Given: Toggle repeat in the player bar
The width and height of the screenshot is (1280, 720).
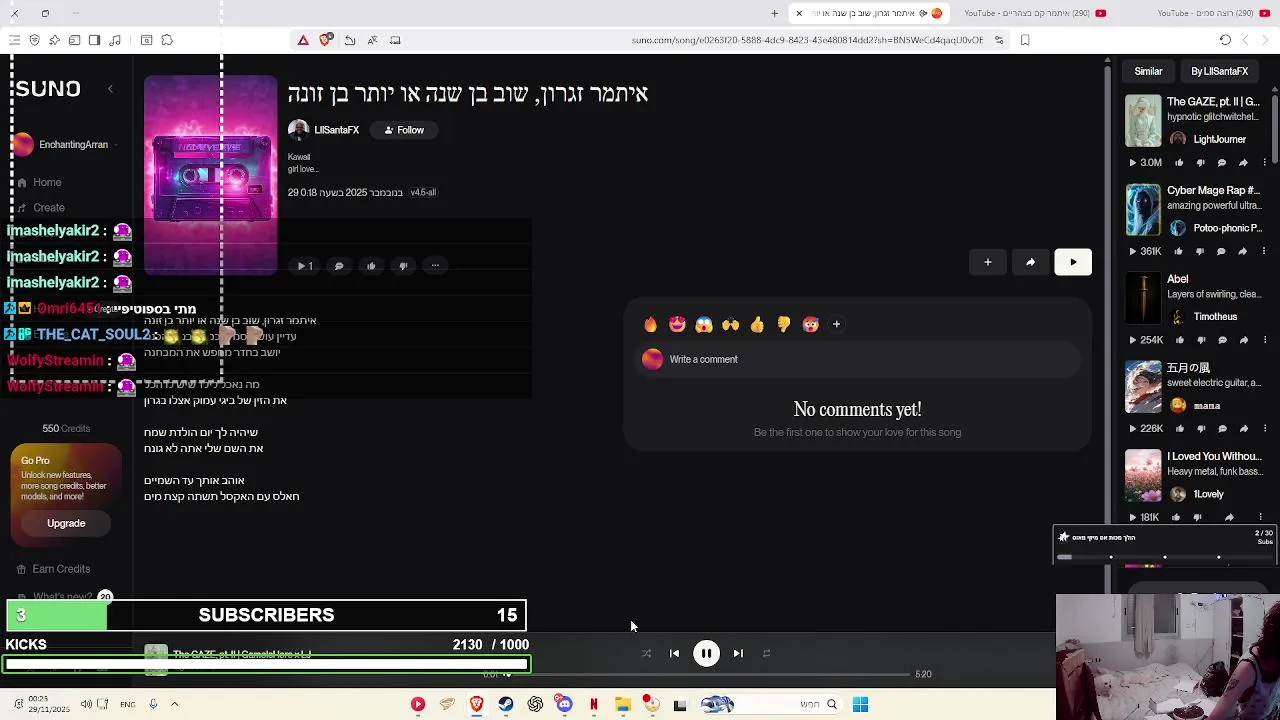Looking at the screenshot, I should pyautogui.click(x=766, y=653).
